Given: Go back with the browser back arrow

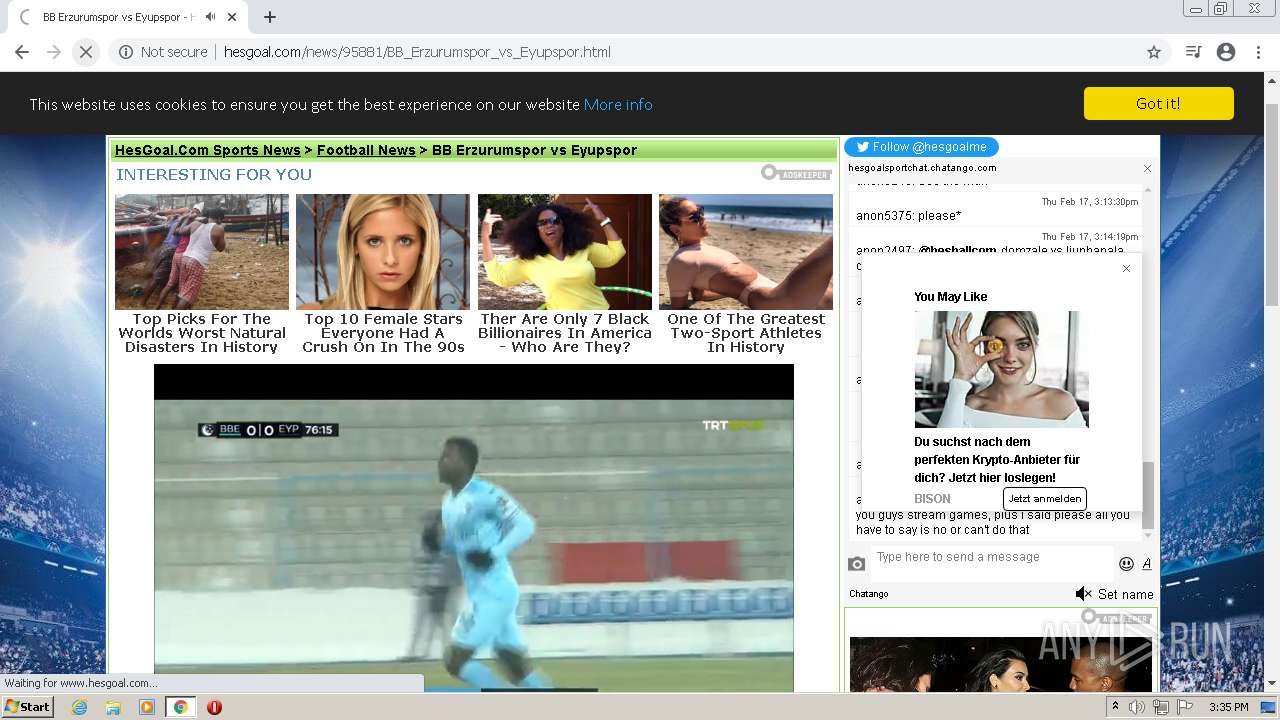Looking at the screenshot, I should (x=22, y=52).
